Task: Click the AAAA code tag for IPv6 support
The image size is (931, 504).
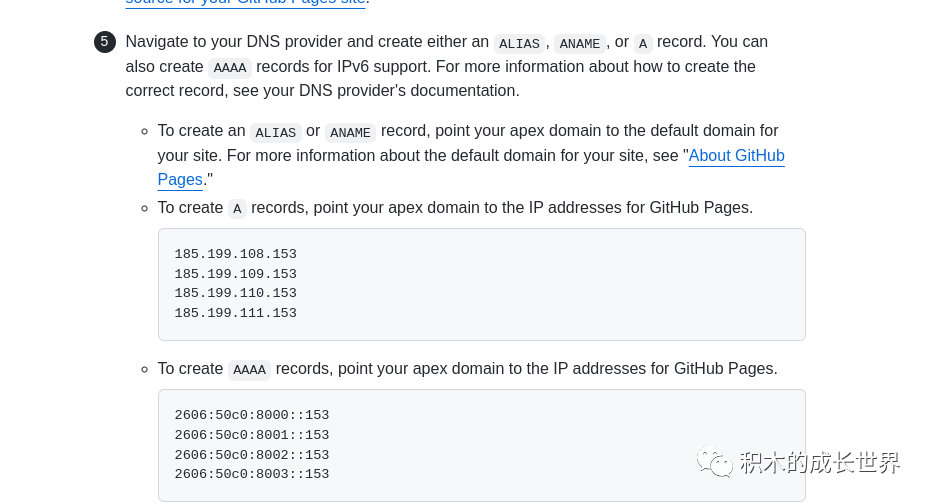Action: [230, 68]
